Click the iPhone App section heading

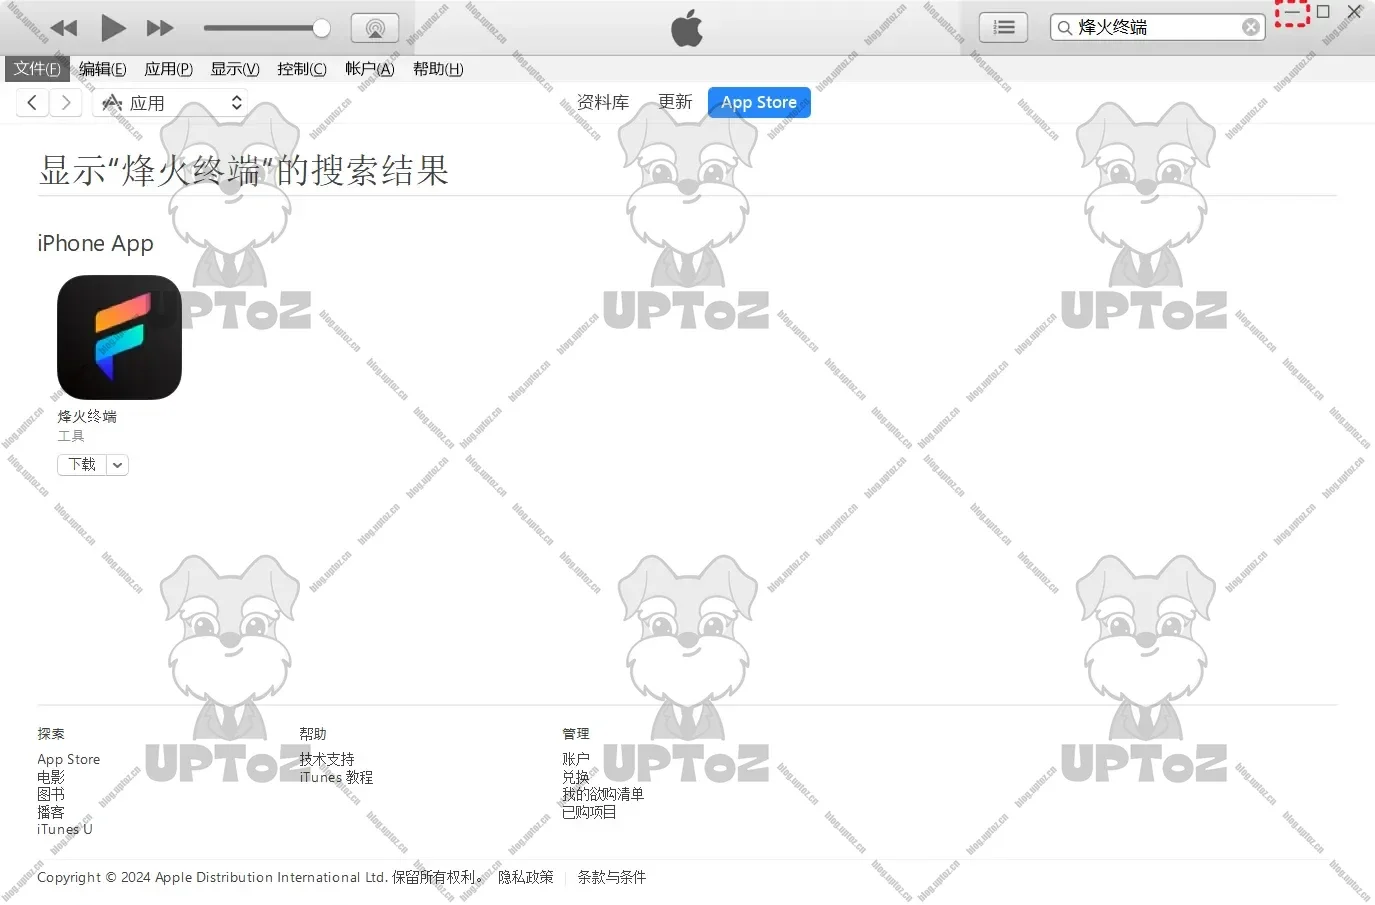(x=96, y=243)
